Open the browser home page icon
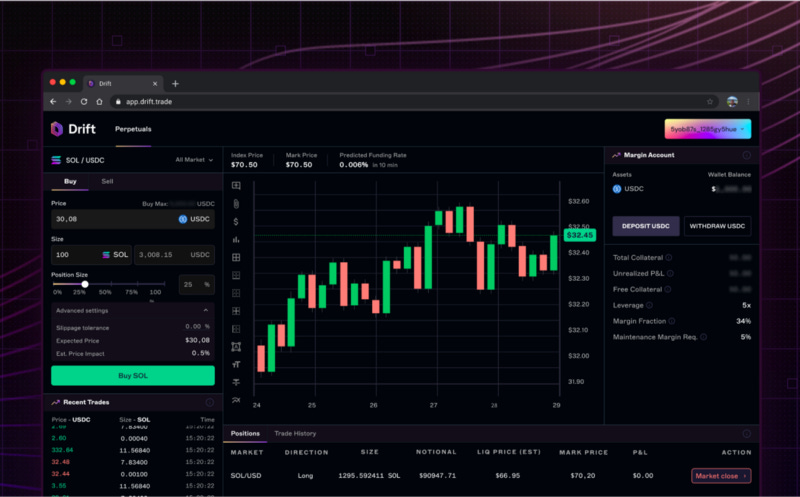Screen dimensions: 800x497 (99, 102)
